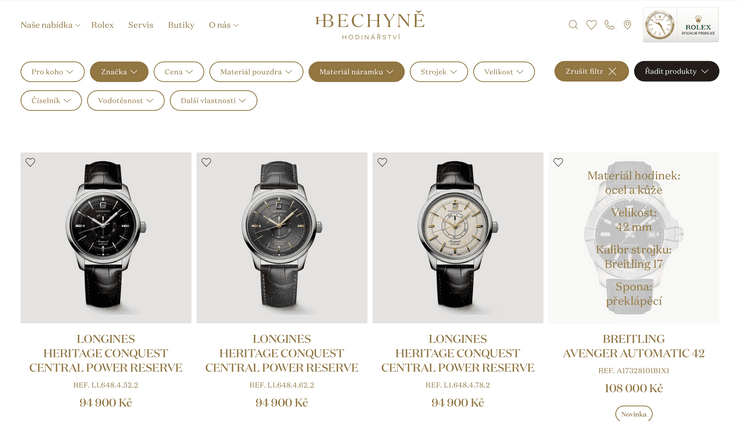The width and height of the screenshot is (740, 421).
Task: Favorite the first Longines watch L1.648.4.52.2
Action: coord(30,162)
